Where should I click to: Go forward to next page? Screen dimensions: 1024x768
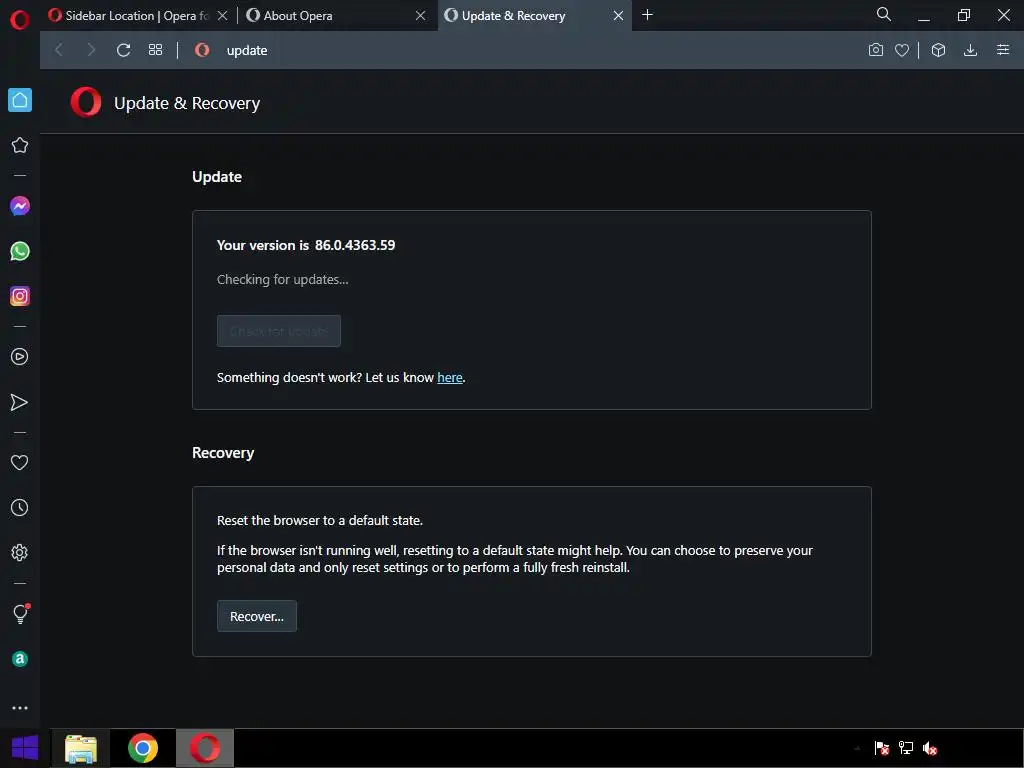click(91, 50)
